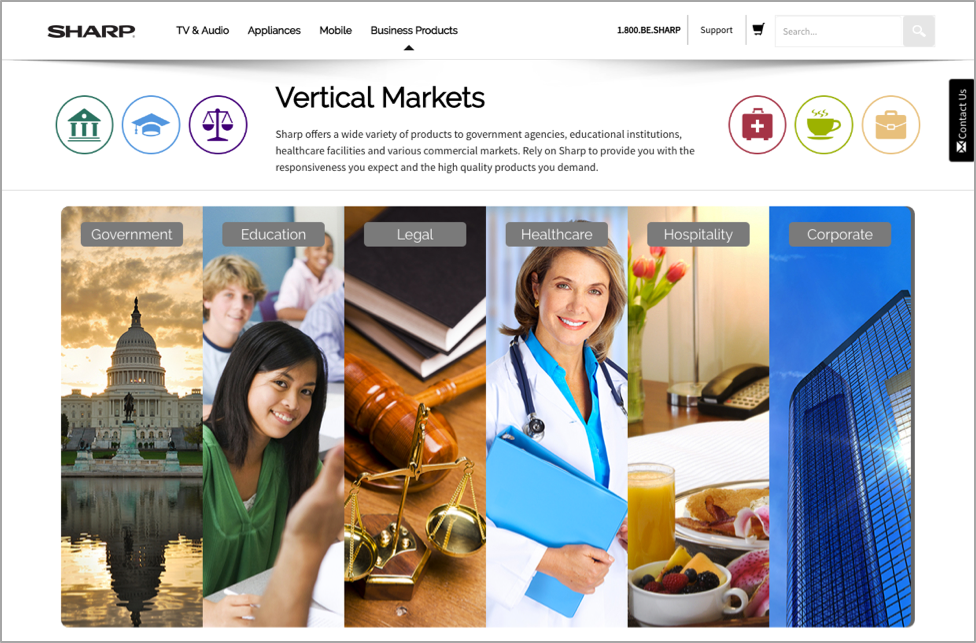Select the blue graduation cap icon
The image size is (976, 643).
(151, 124)
